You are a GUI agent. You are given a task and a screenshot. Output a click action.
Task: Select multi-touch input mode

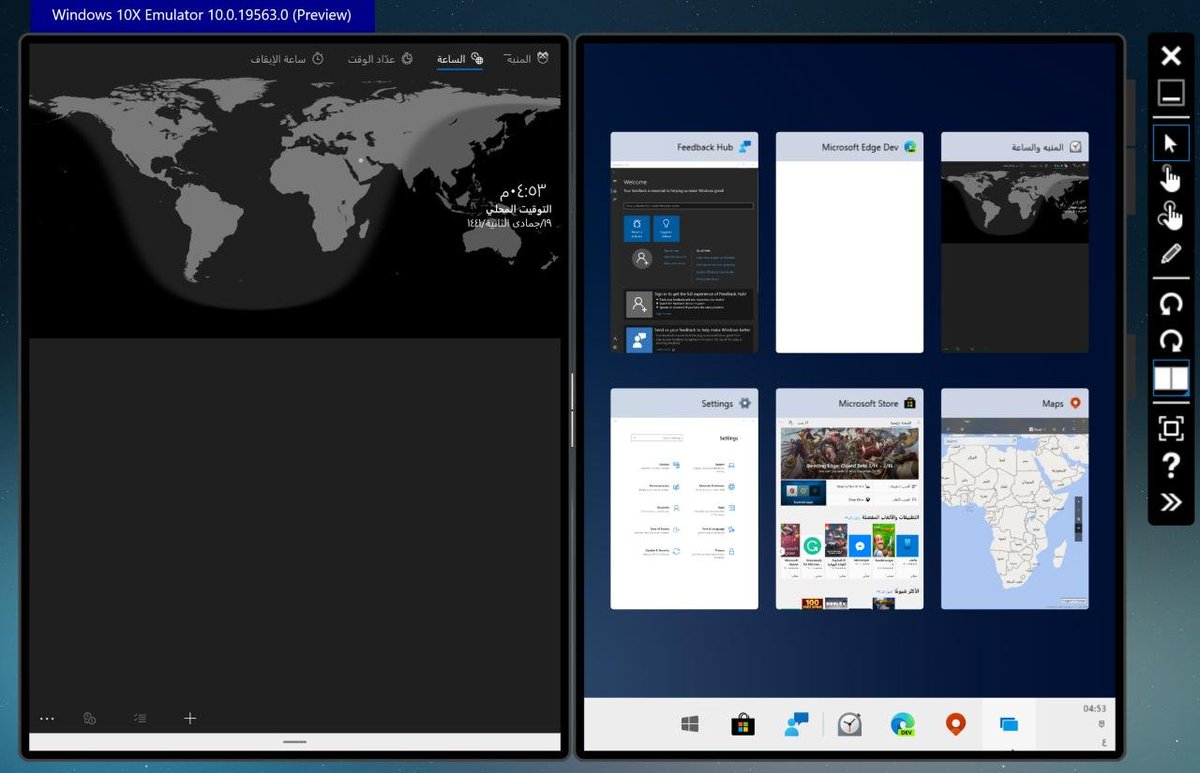(1170, 215)
